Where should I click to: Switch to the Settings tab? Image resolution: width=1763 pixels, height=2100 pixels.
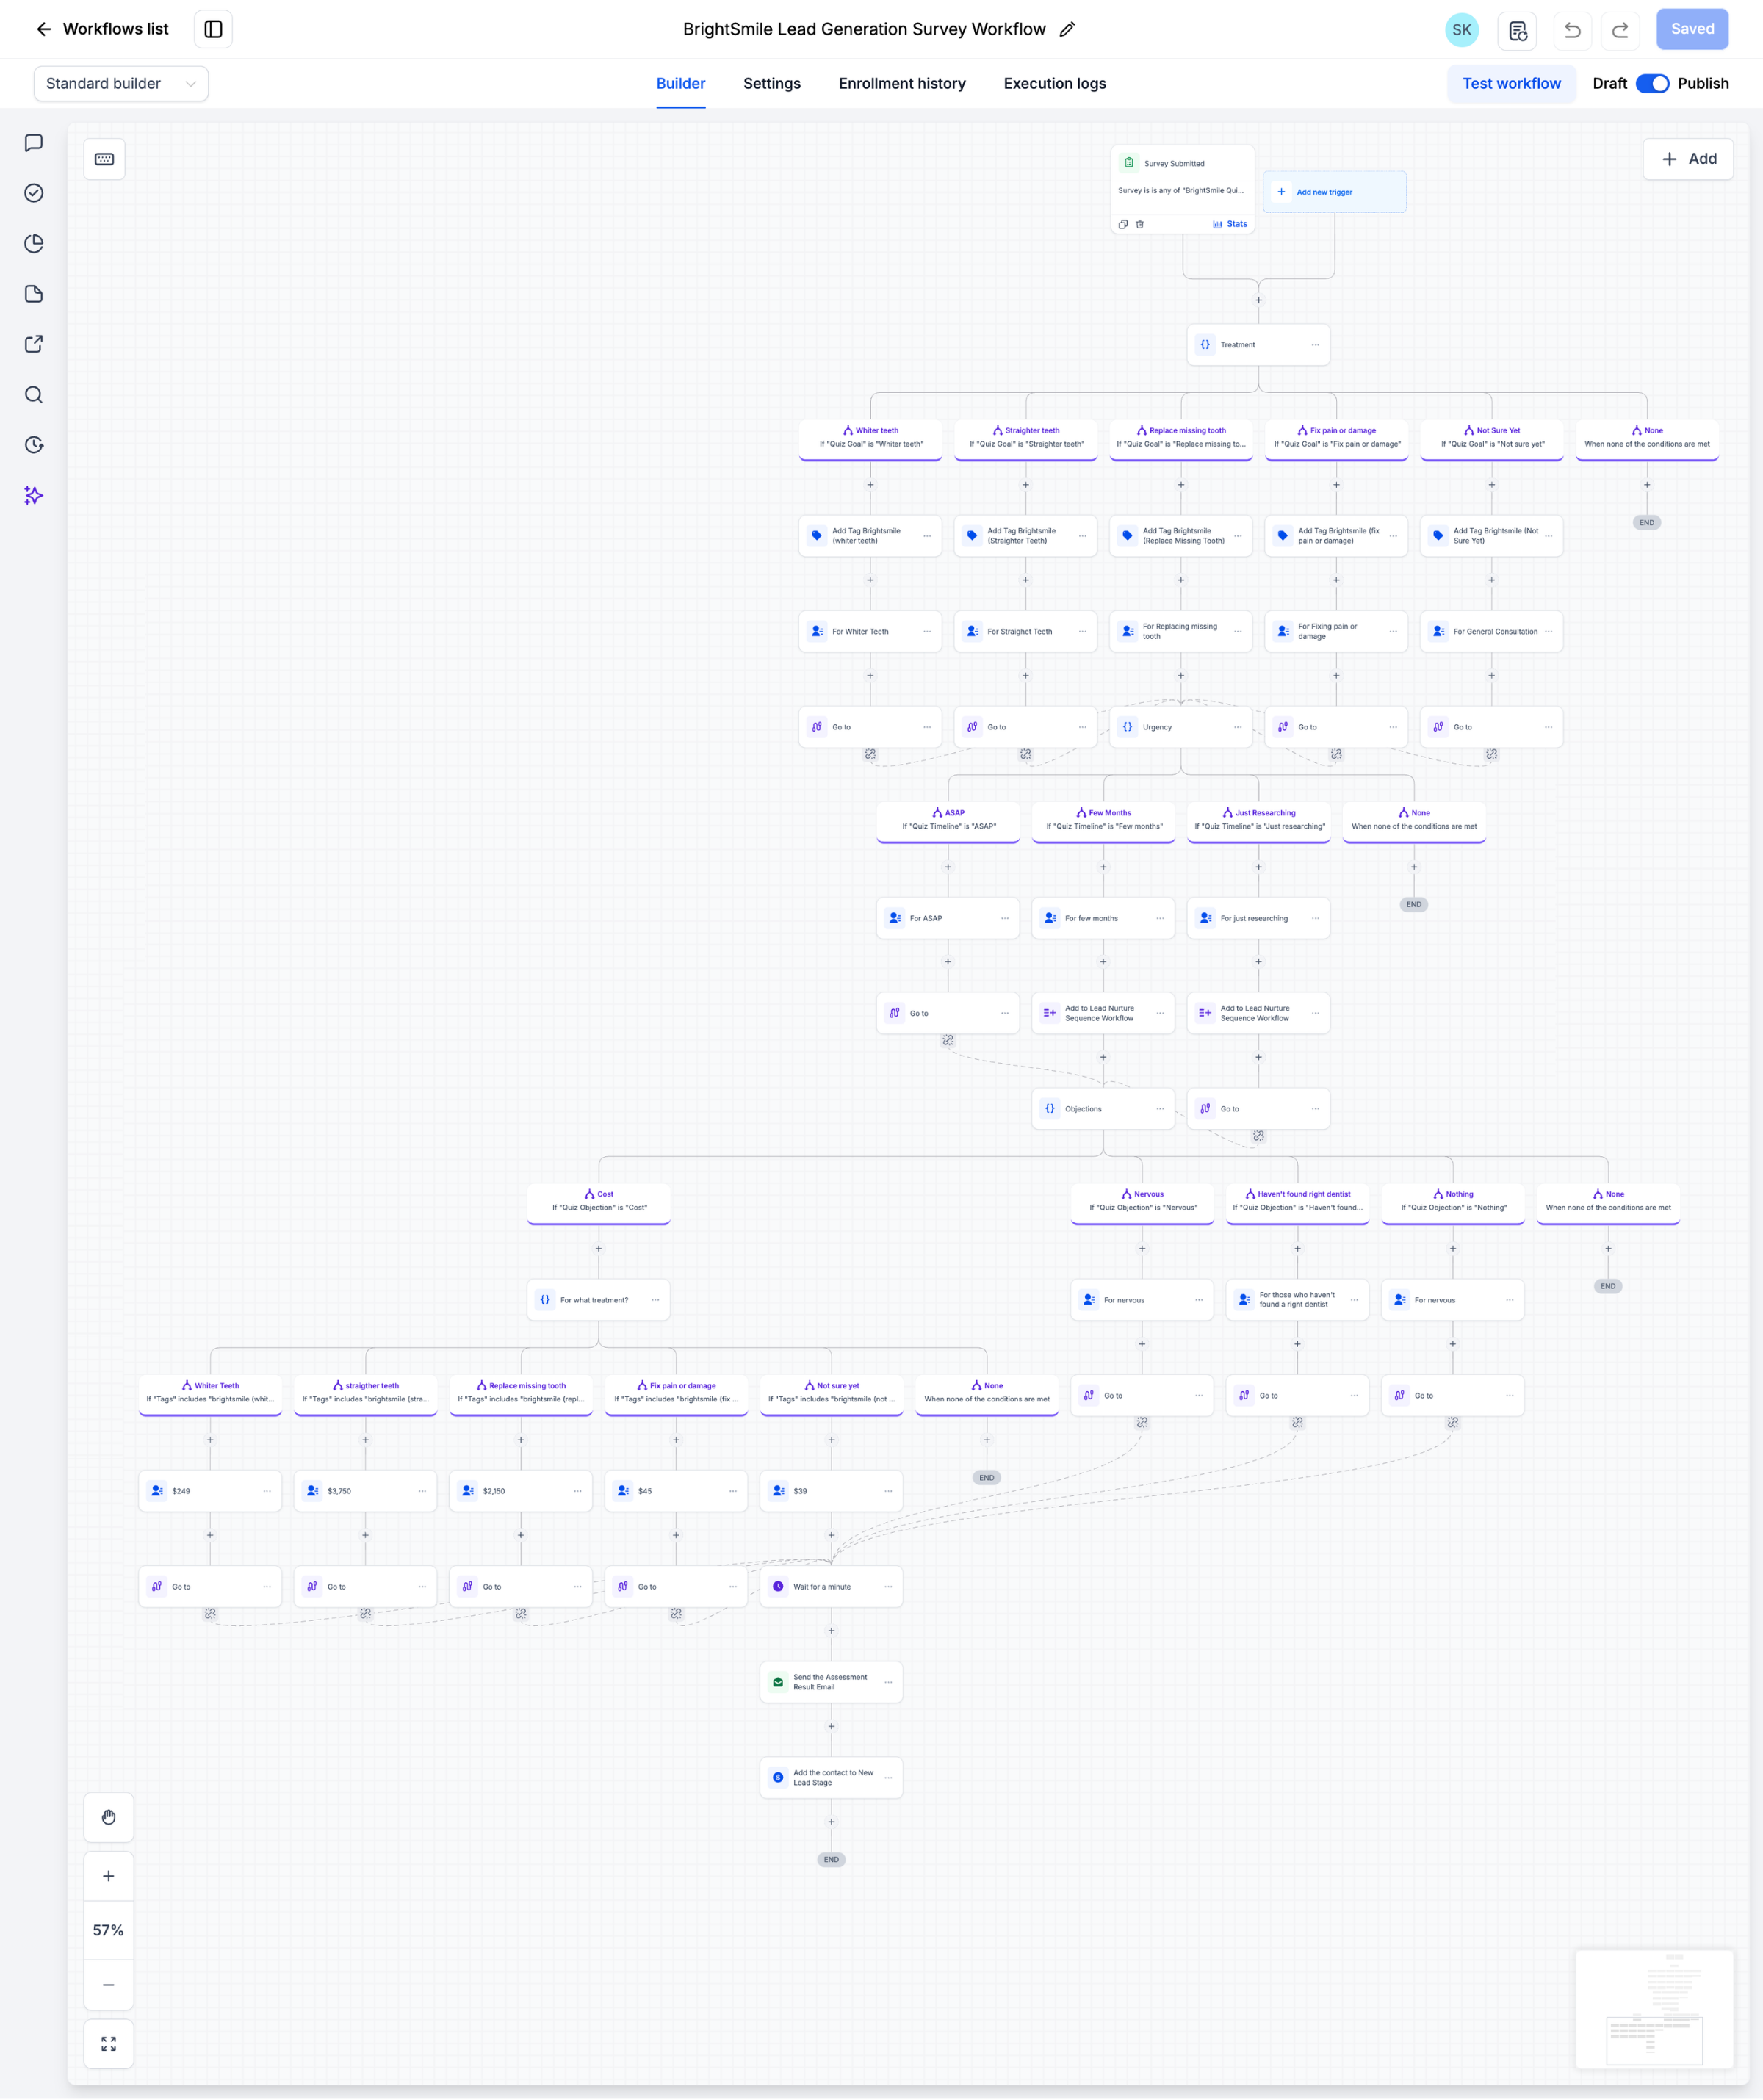tap(772, 84)
